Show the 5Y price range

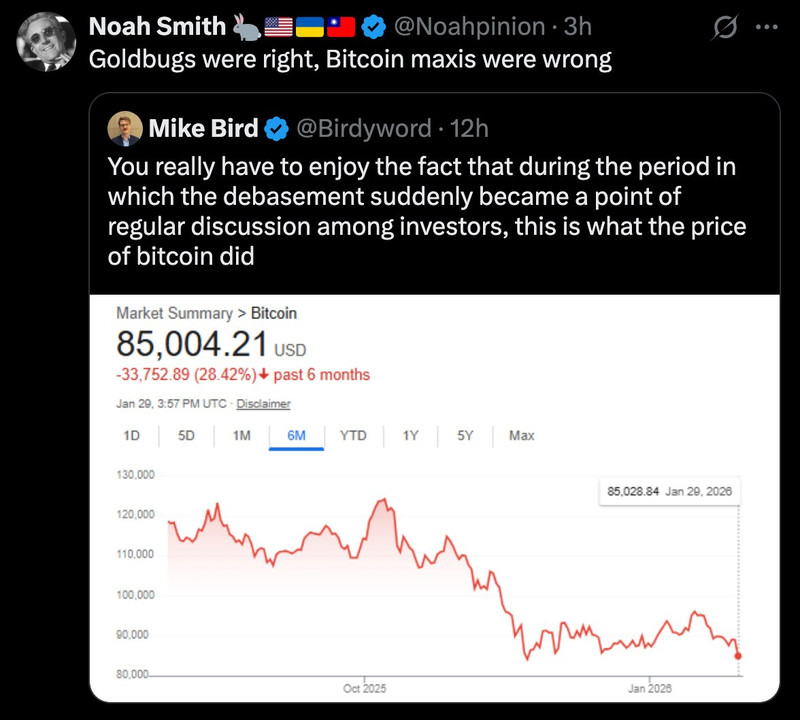465,435
